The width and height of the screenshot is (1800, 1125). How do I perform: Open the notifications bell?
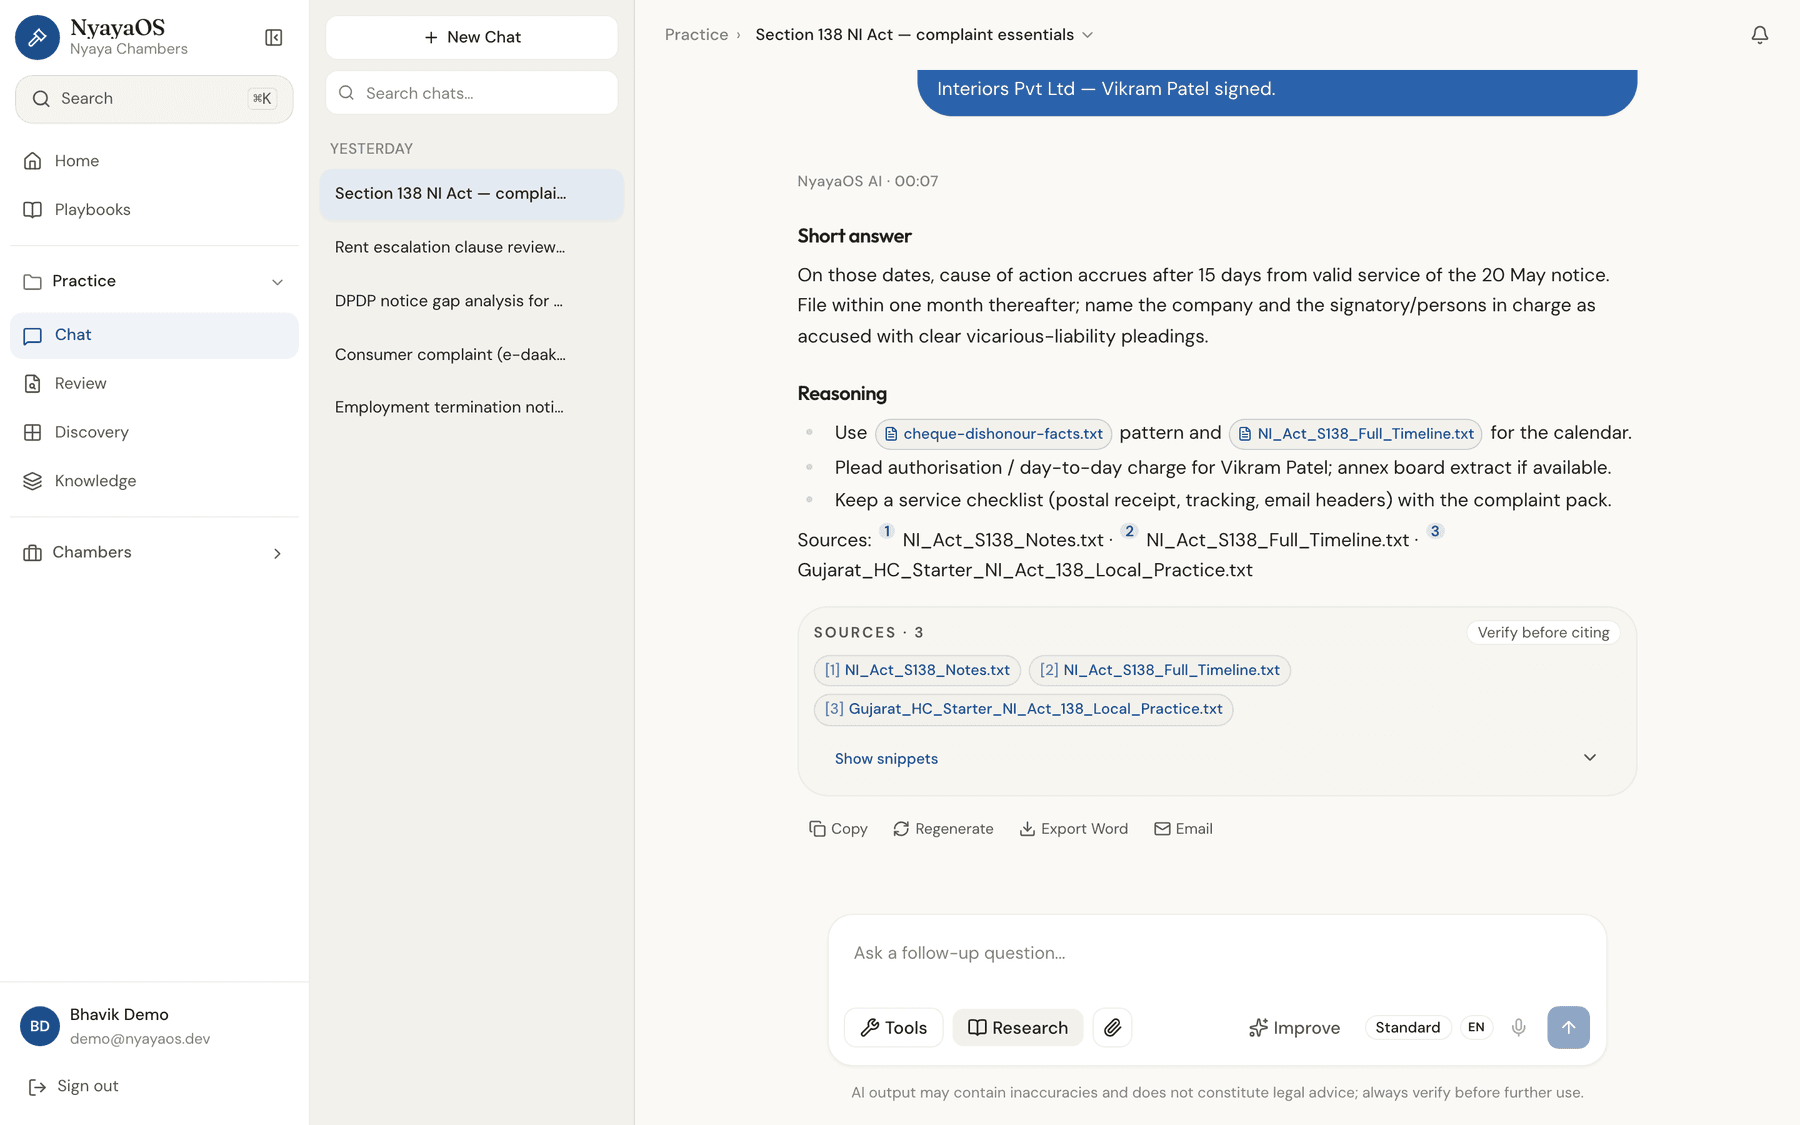click(x=1759, y=35)
